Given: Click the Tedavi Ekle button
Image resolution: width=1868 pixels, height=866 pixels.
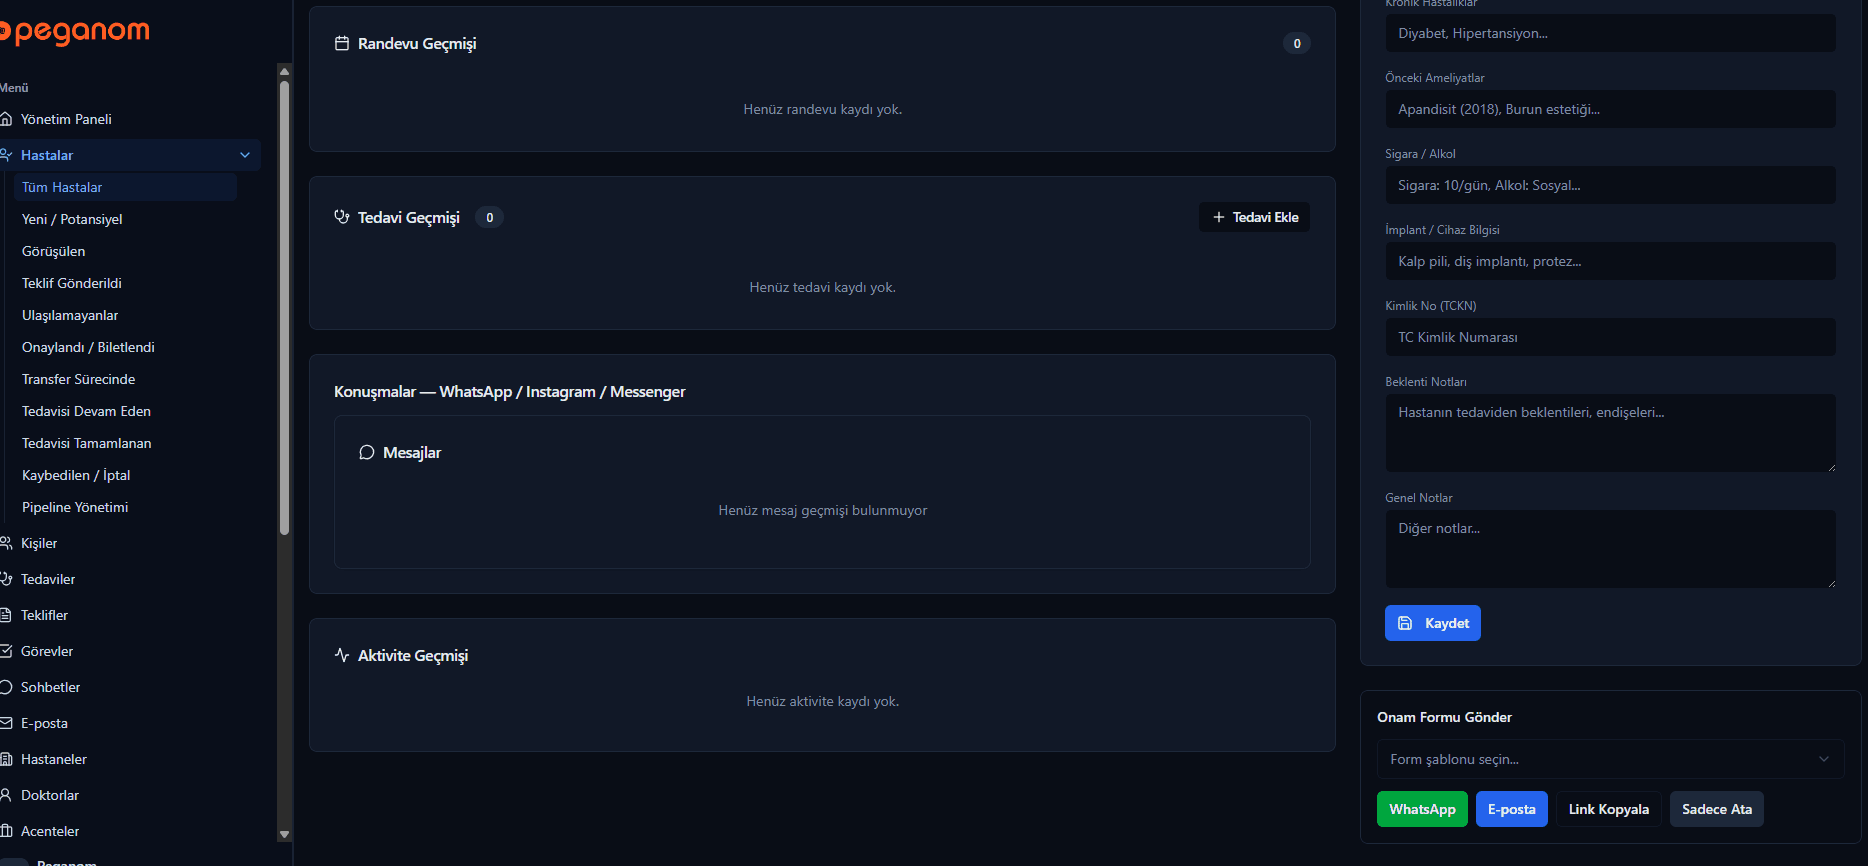Looking at the screenshot, I should [1254, 217].
